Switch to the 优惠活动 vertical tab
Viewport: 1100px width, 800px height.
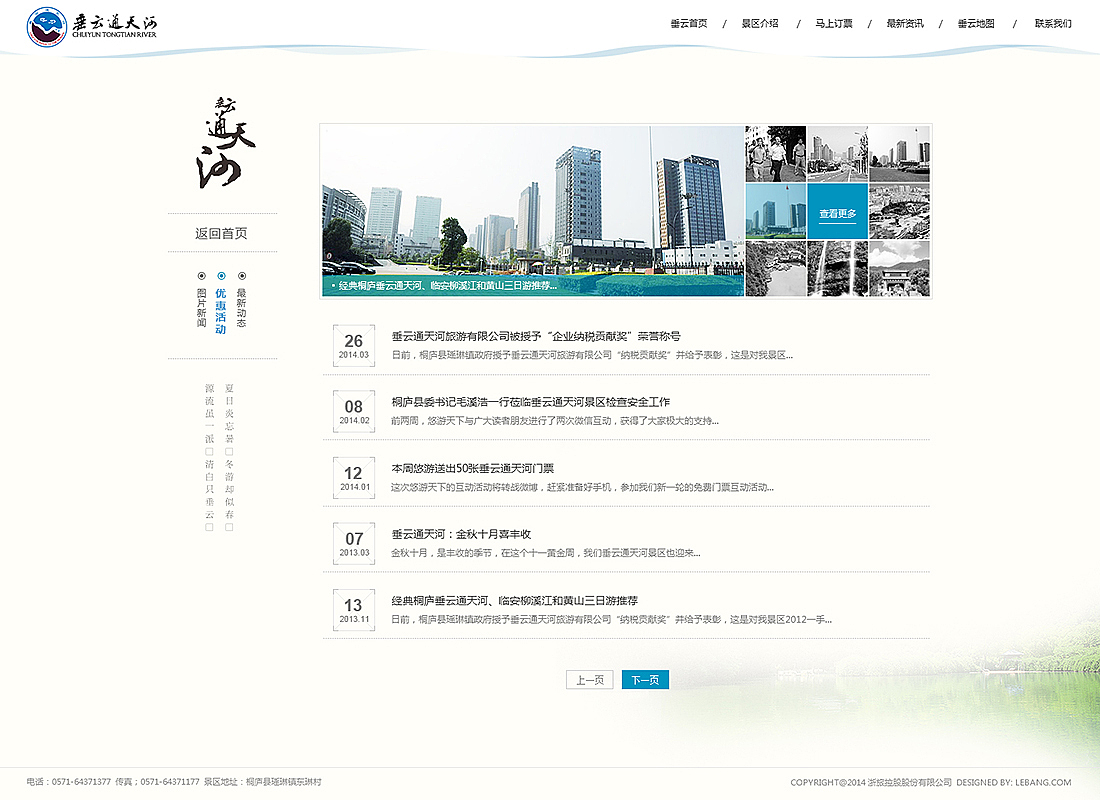[220, 311]
